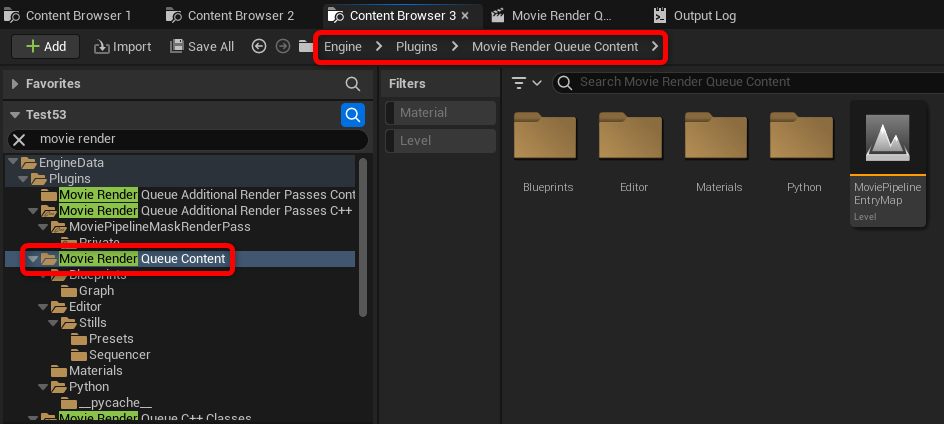The height and width of the screenshot is (424, 944).
Task: Collapse the Stills tree folder
Action: (x=54, y=323)
